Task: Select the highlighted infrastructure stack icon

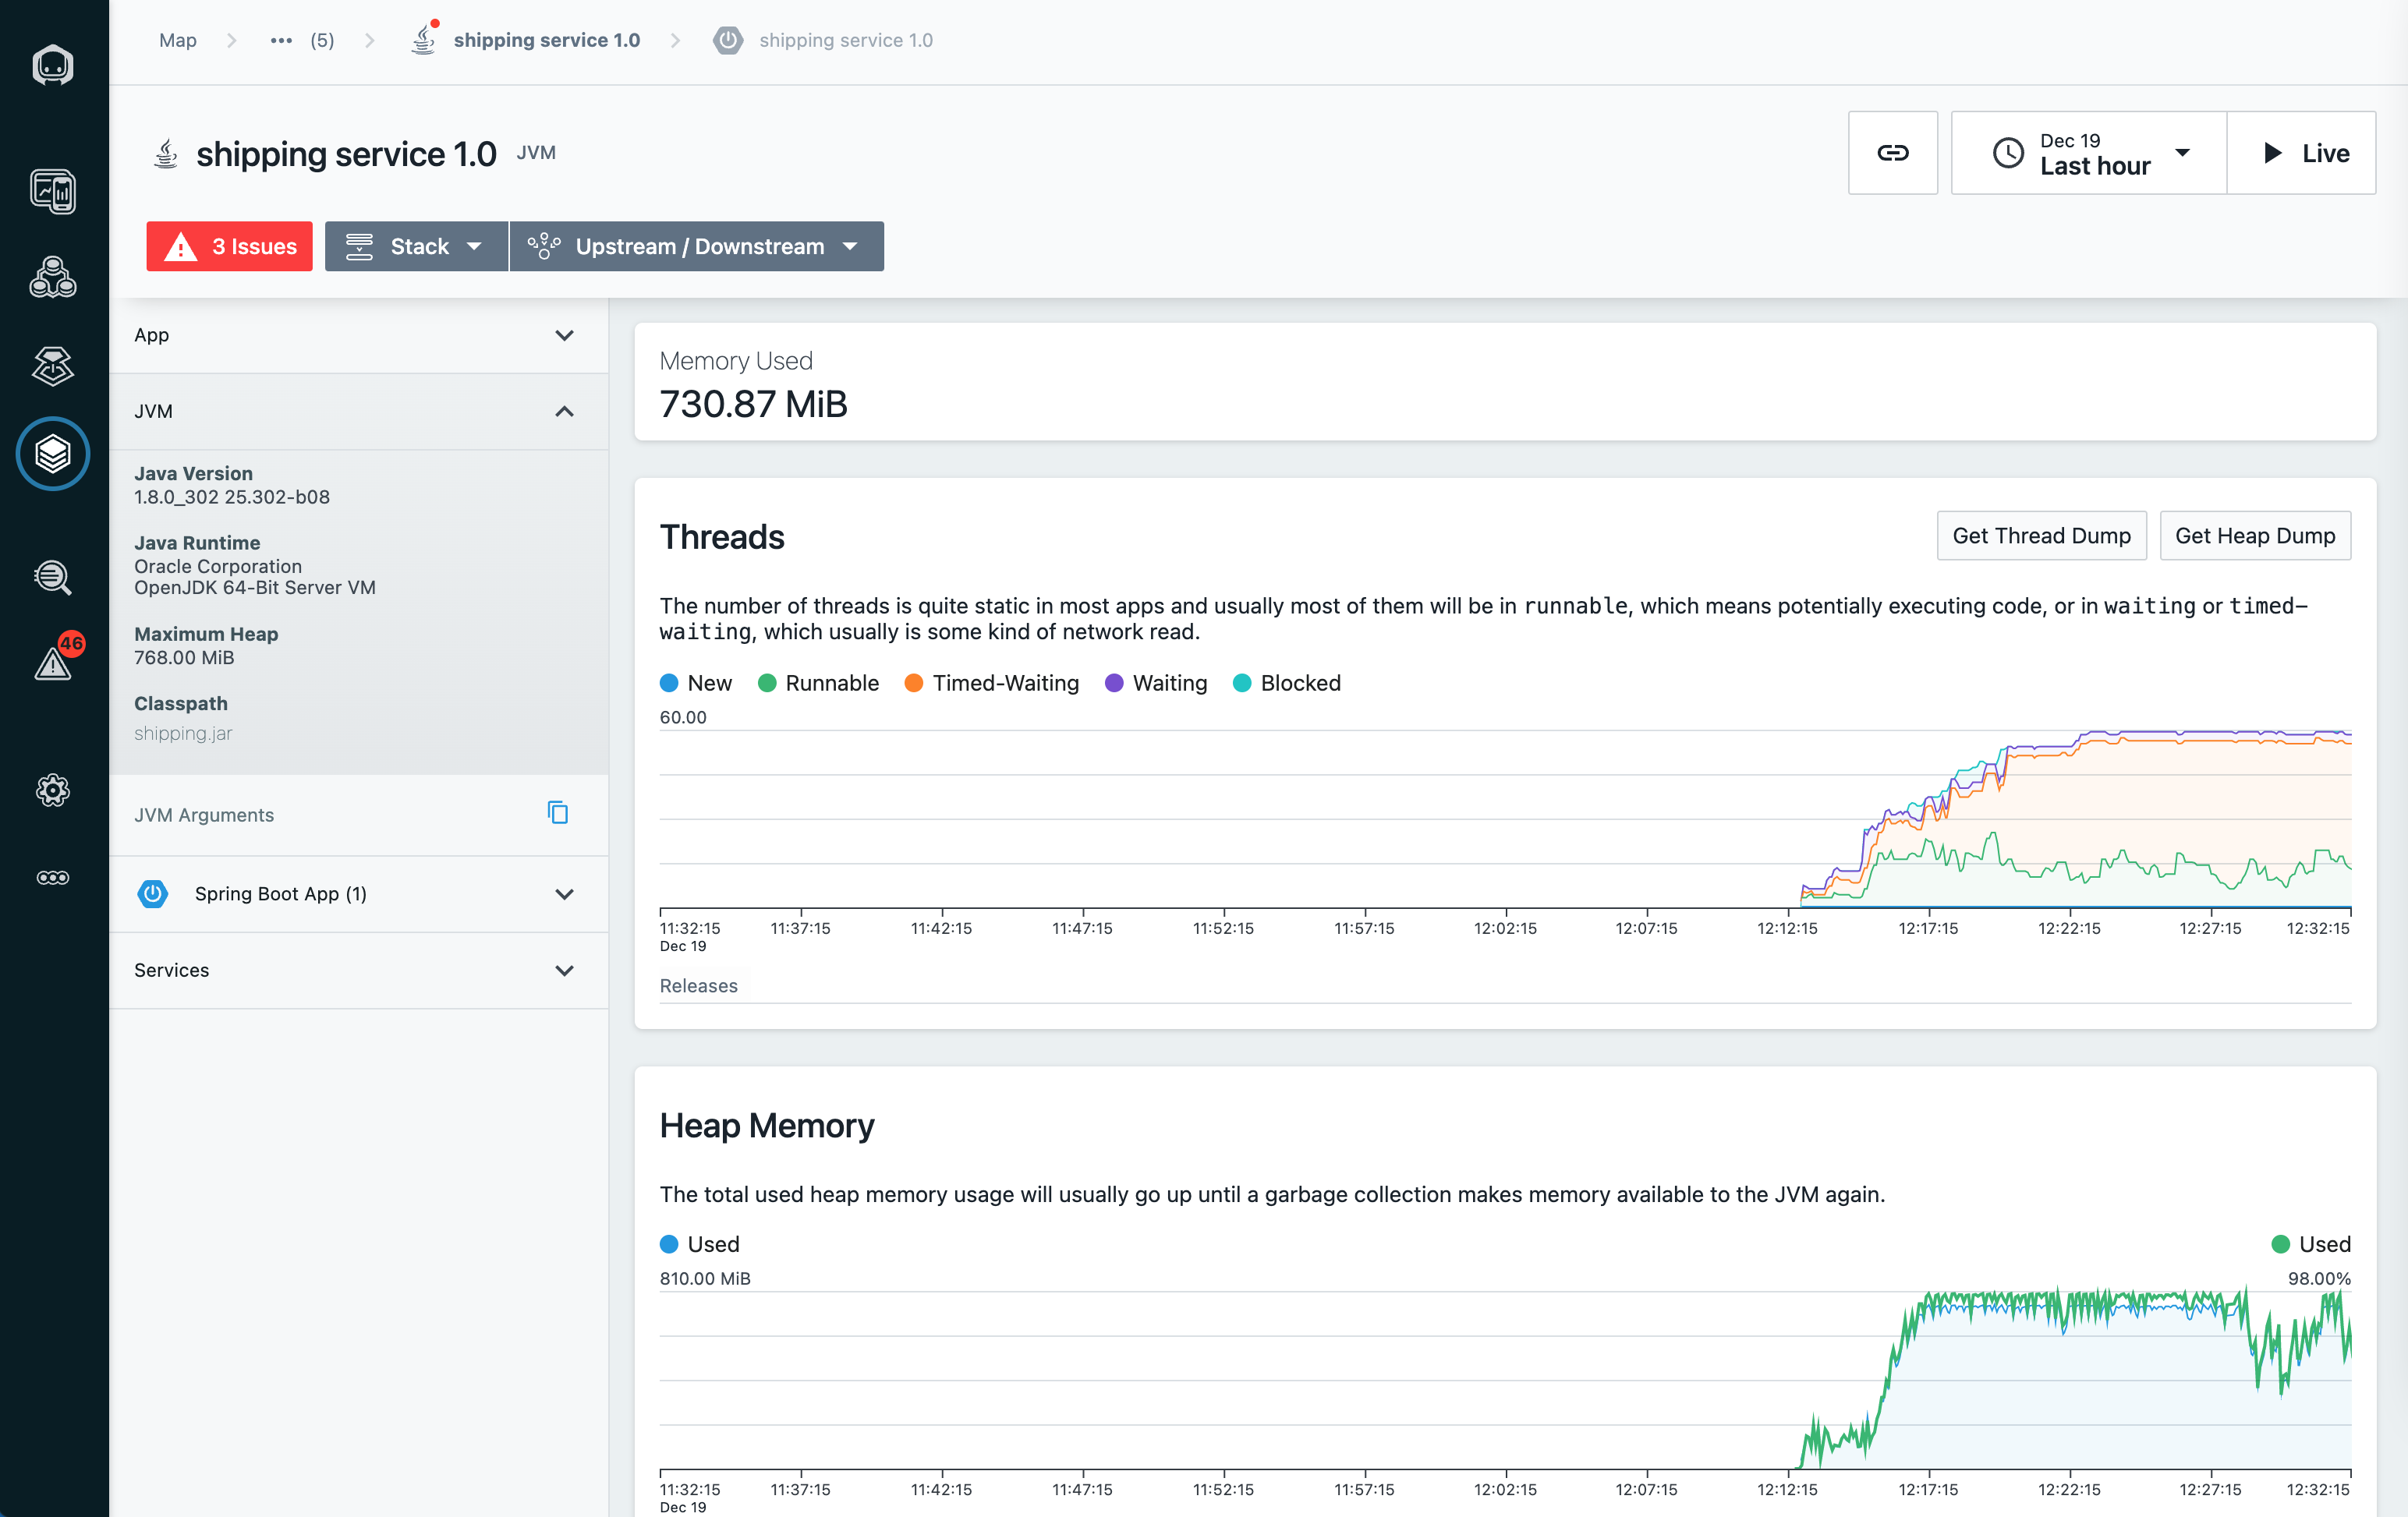Action: [53, 454]
